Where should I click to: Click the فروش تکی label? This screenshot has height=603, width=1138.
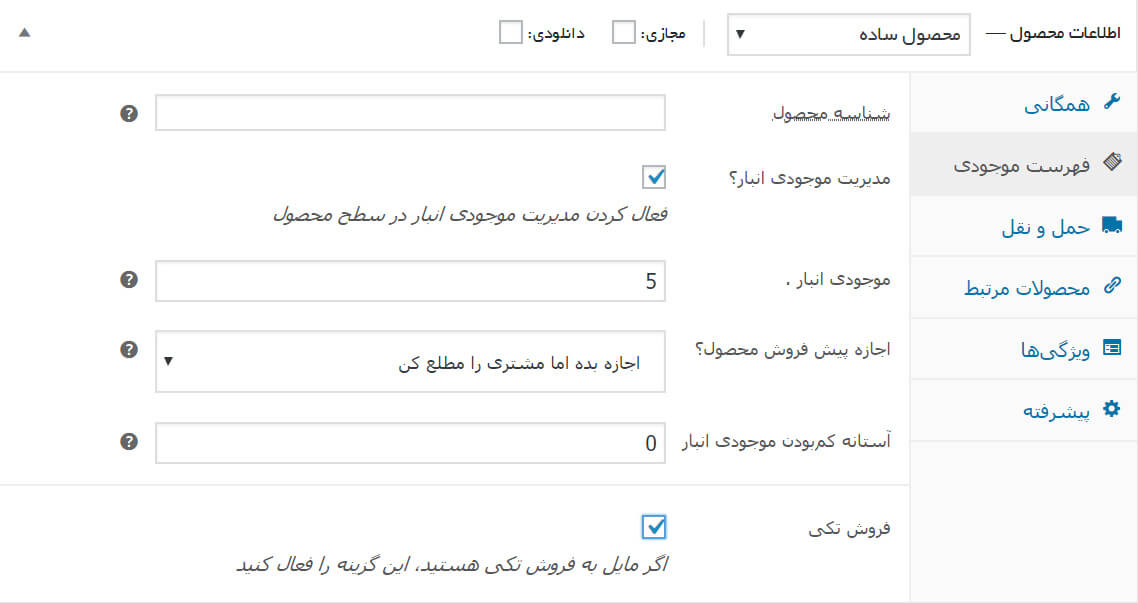pos(850,528)
